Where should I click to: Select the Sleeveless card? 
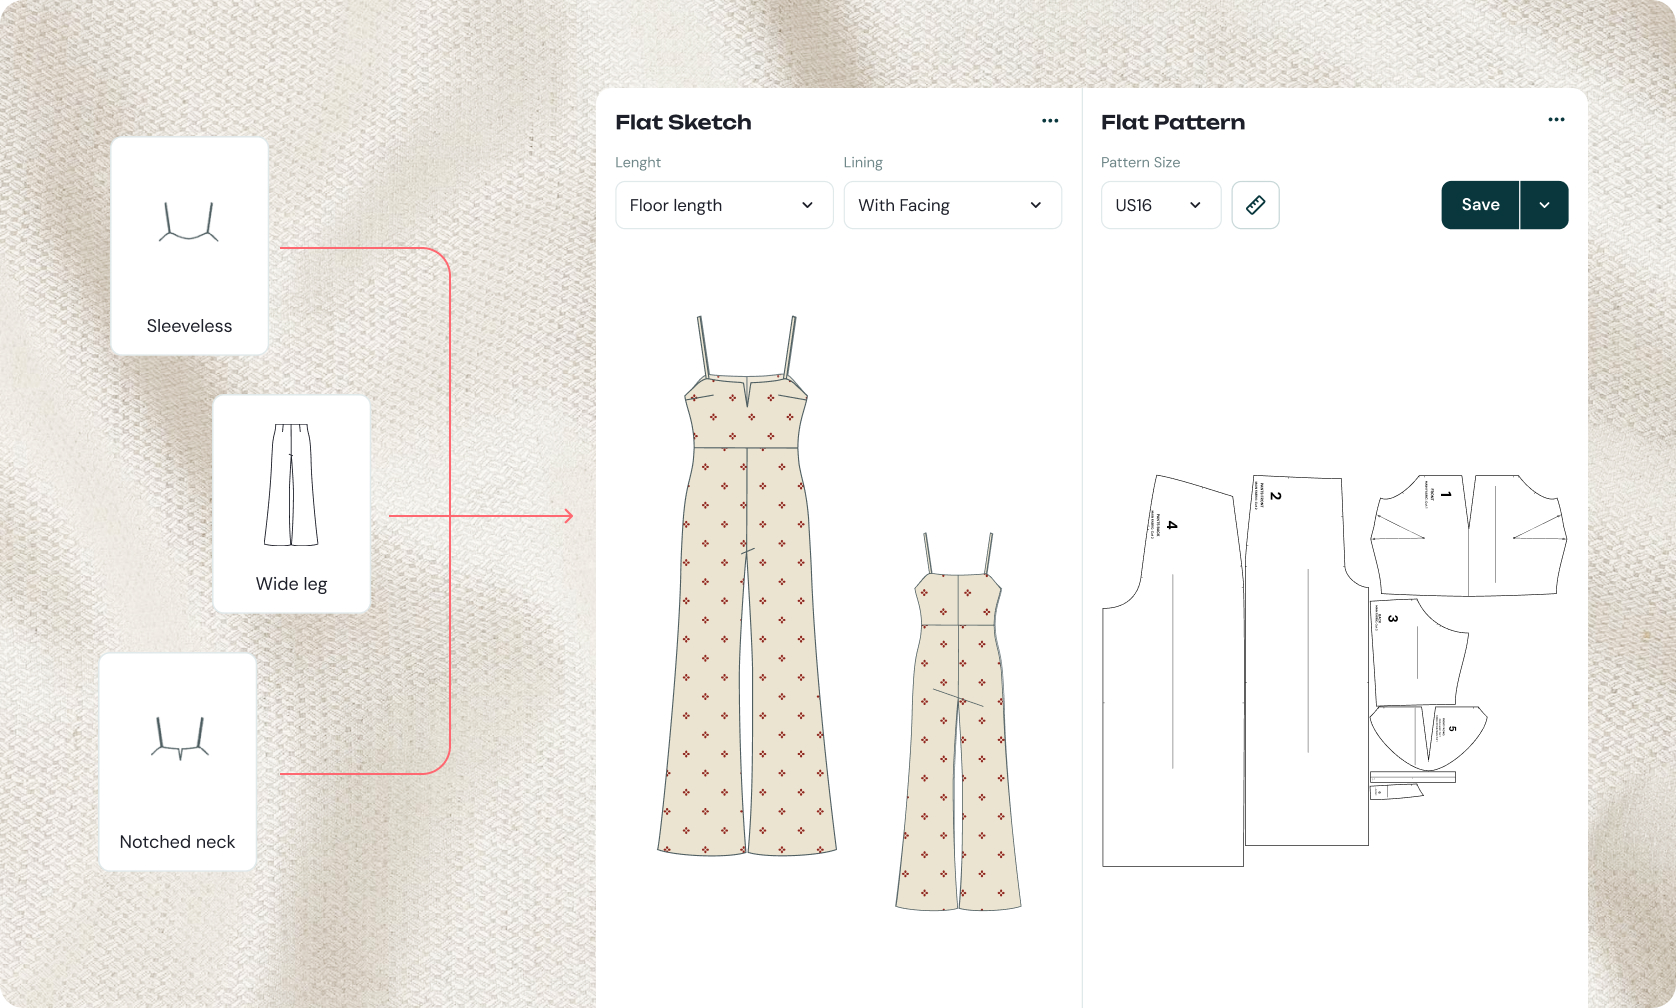pos(189,246)
